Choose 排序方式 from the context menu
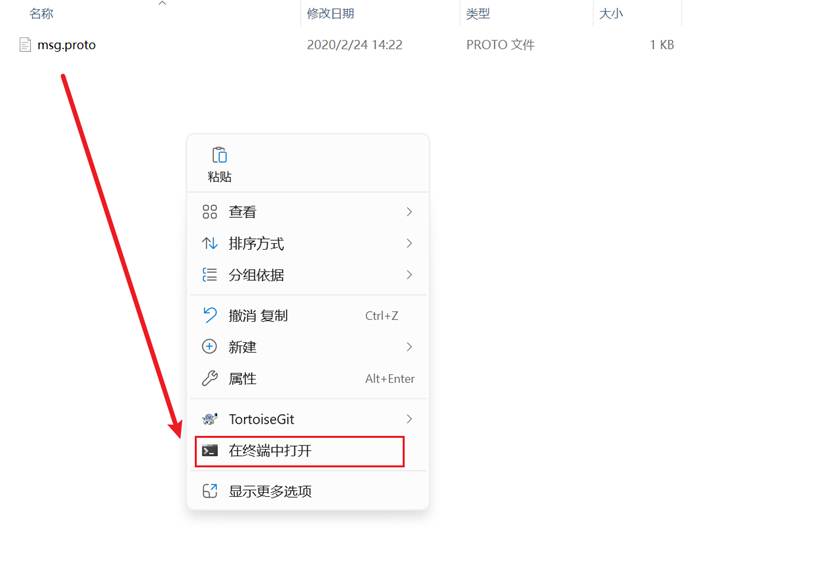The width and height of the screenshot is (831, 586). (308, 243)
